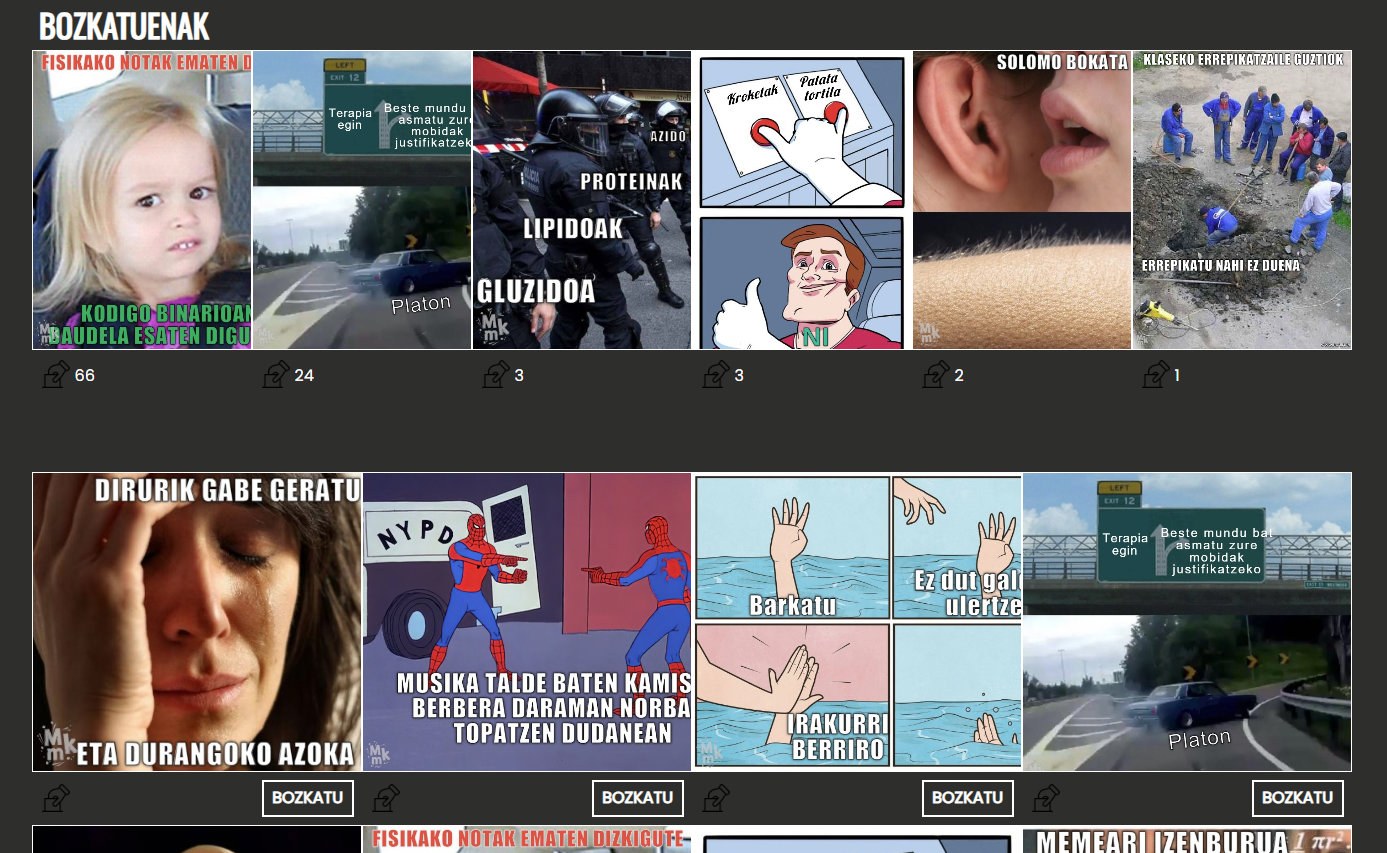
Task: Click vote icon below the drowning hand meme
Action: (716, 798)
